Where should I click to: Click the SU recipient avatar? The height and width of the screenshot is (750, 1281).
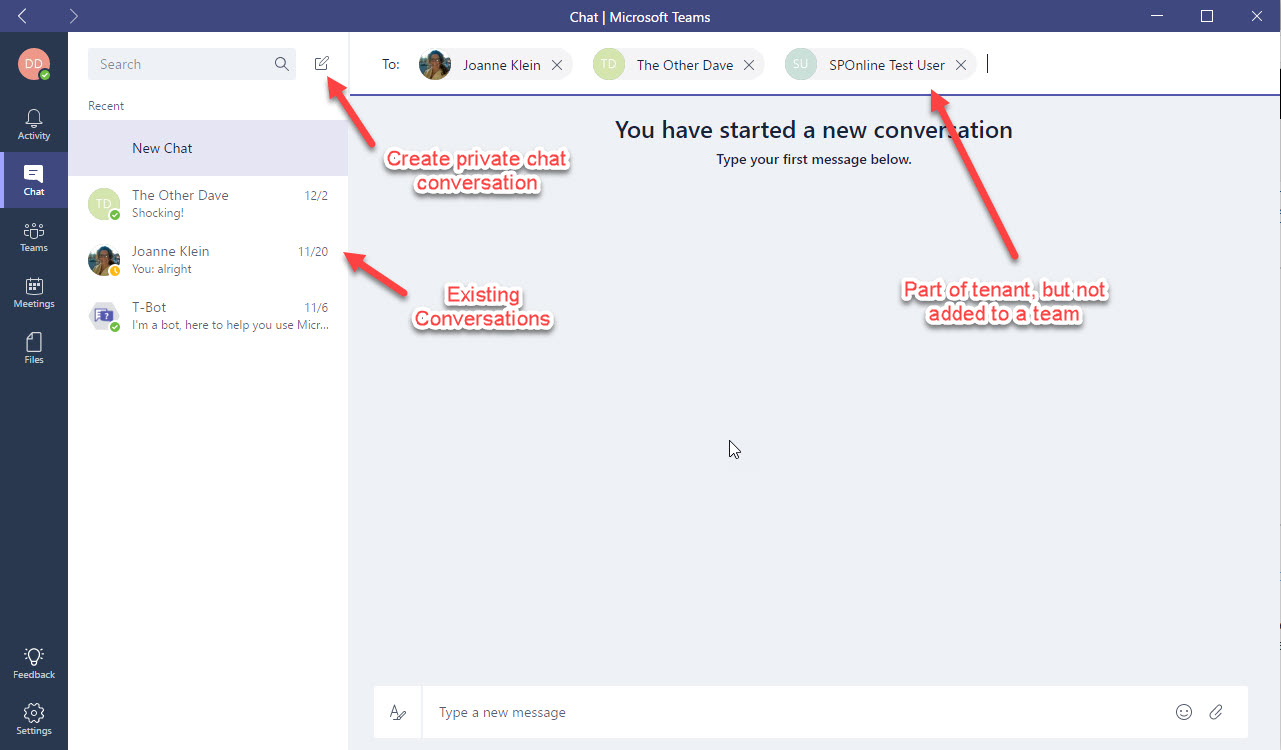(801, 65)
